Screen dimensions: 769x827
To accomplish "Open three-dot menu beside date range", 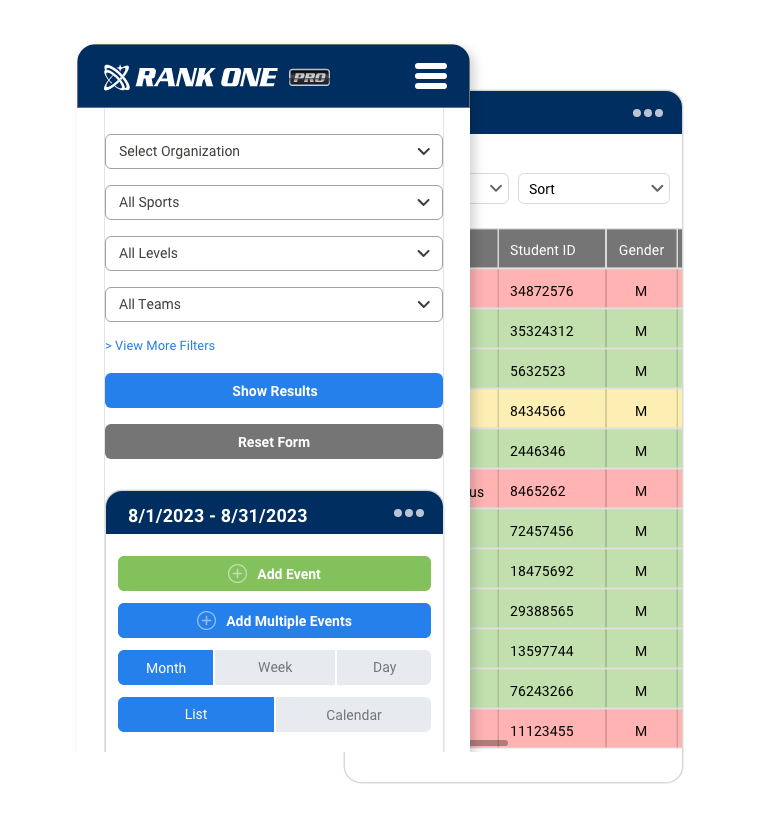I will point(408,513).
